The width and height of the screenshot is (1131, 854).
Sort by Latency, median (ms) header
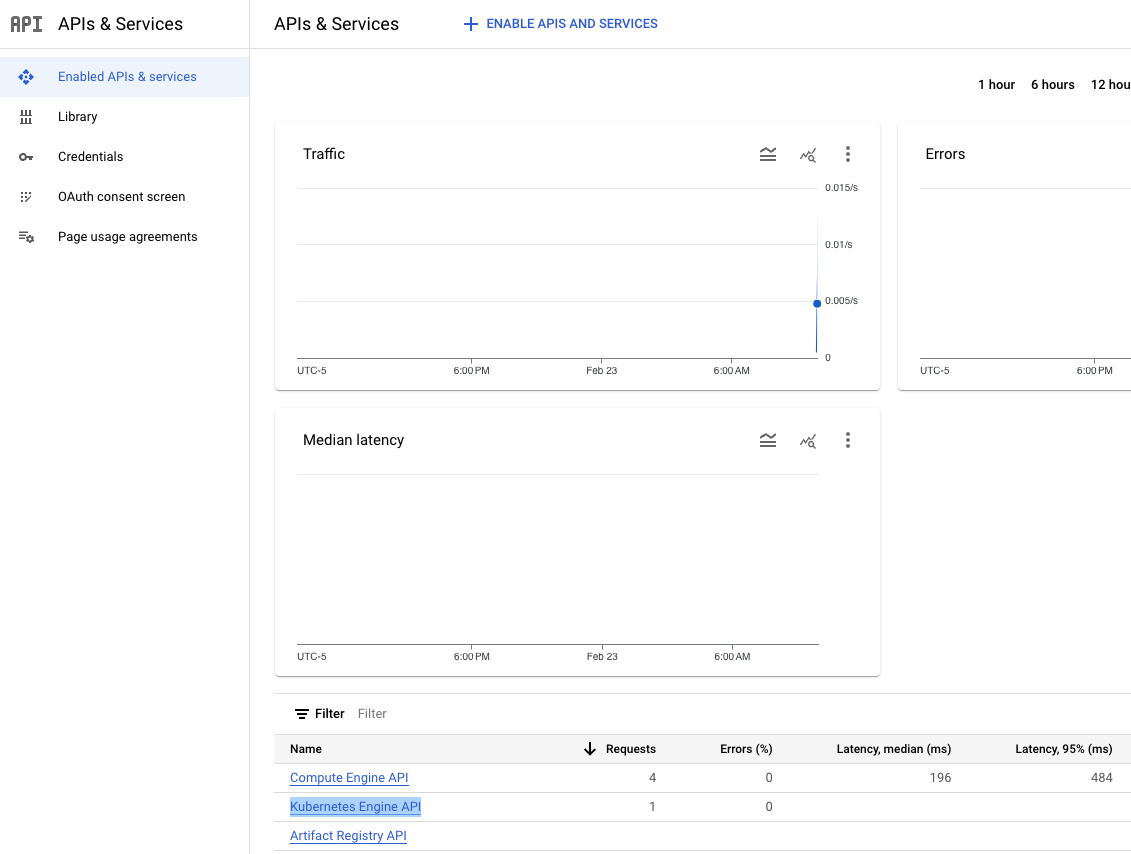894,749
